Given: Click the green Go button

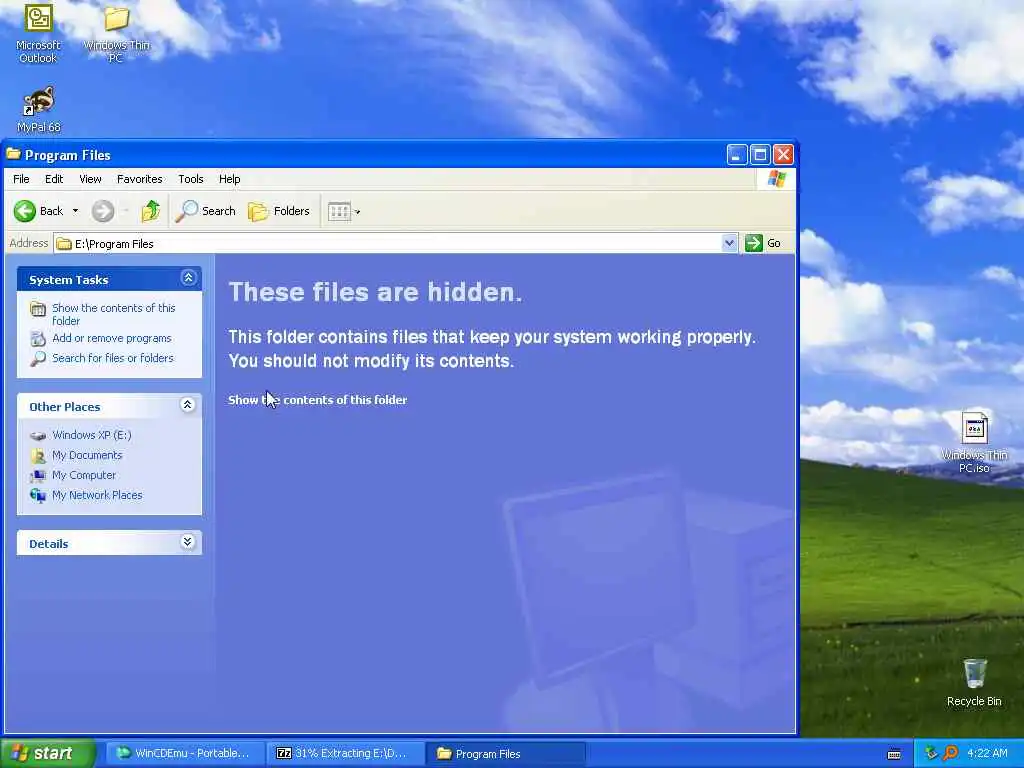Looking at the screenshot, I should pos(763,243).
